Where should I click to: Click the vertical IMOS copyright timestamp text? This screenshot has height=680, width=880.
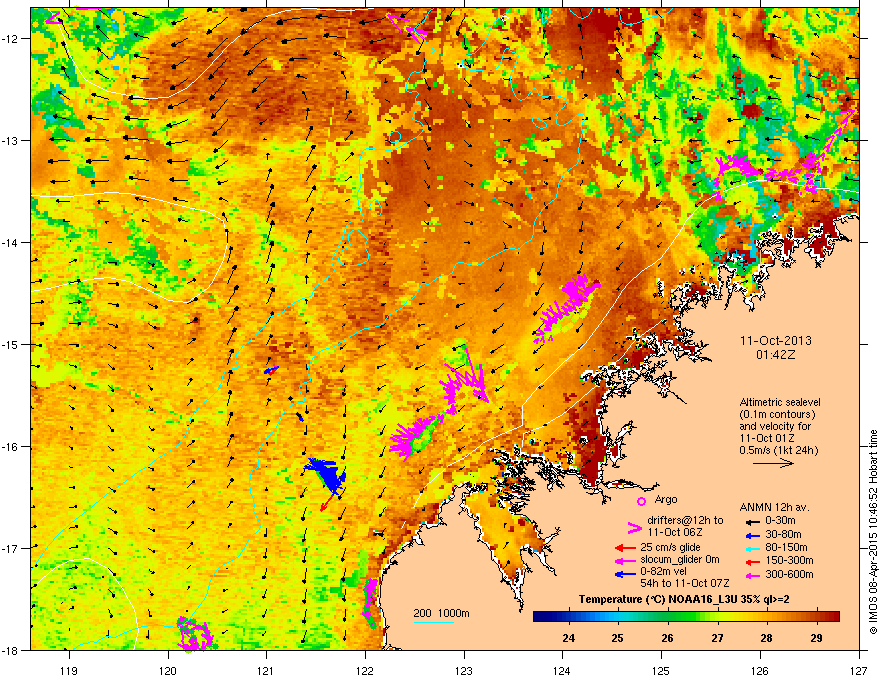pos(873,532)
